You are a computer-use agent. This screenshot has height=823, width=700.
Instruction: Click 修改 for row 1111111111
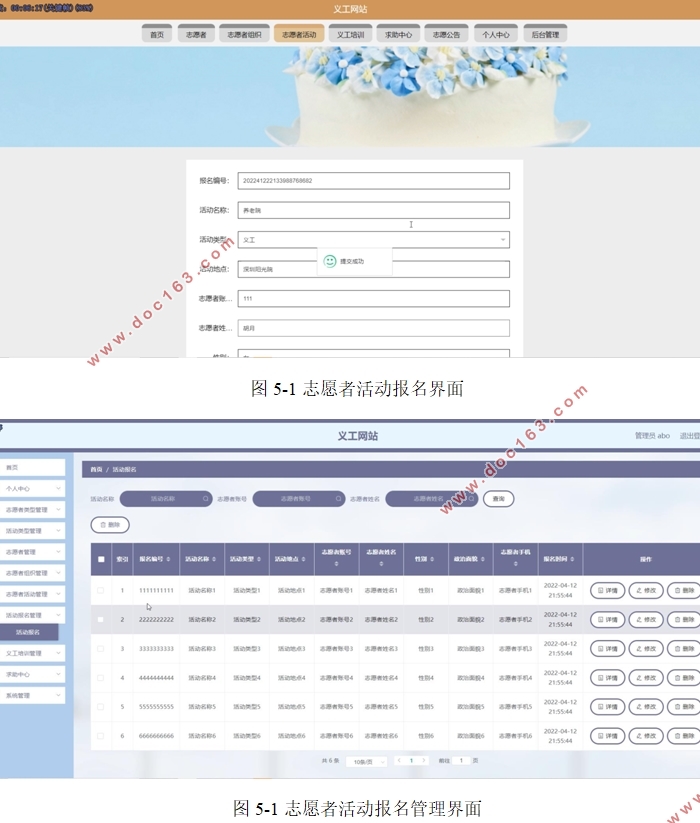[x=646, y=590]
